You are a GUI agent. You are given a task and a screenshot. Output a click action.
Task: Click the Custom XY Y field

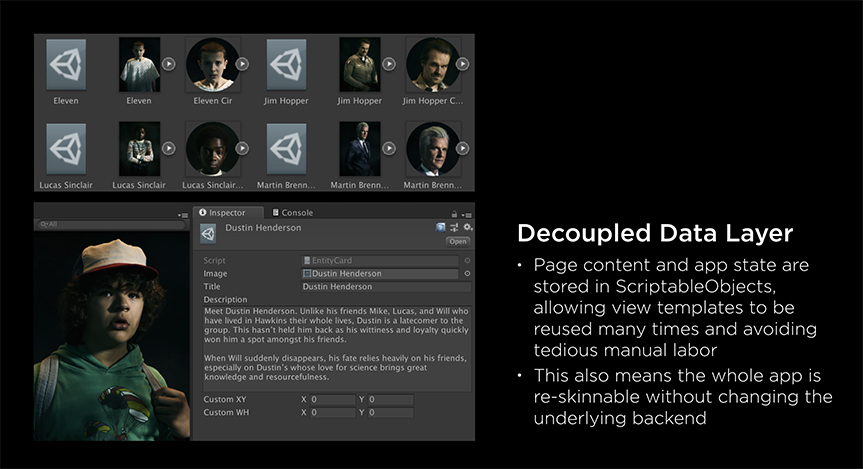[390, 400]
